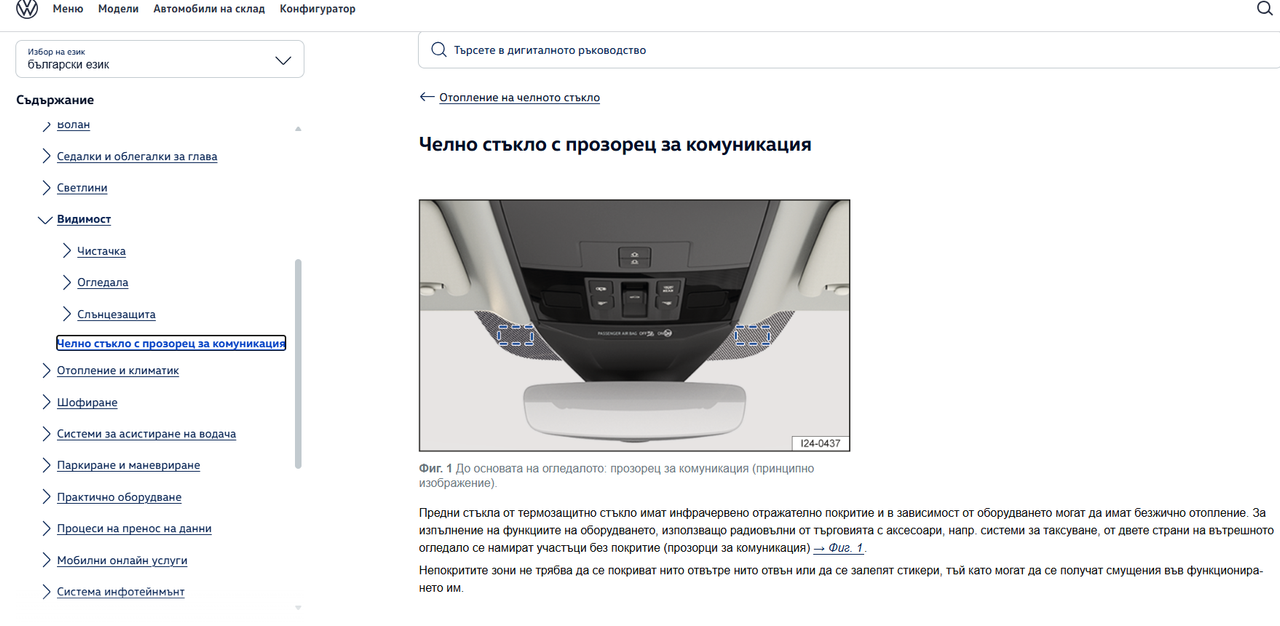1280x626 pixels.
Task: Click the mirror base communication window figure
Action: 634,325
